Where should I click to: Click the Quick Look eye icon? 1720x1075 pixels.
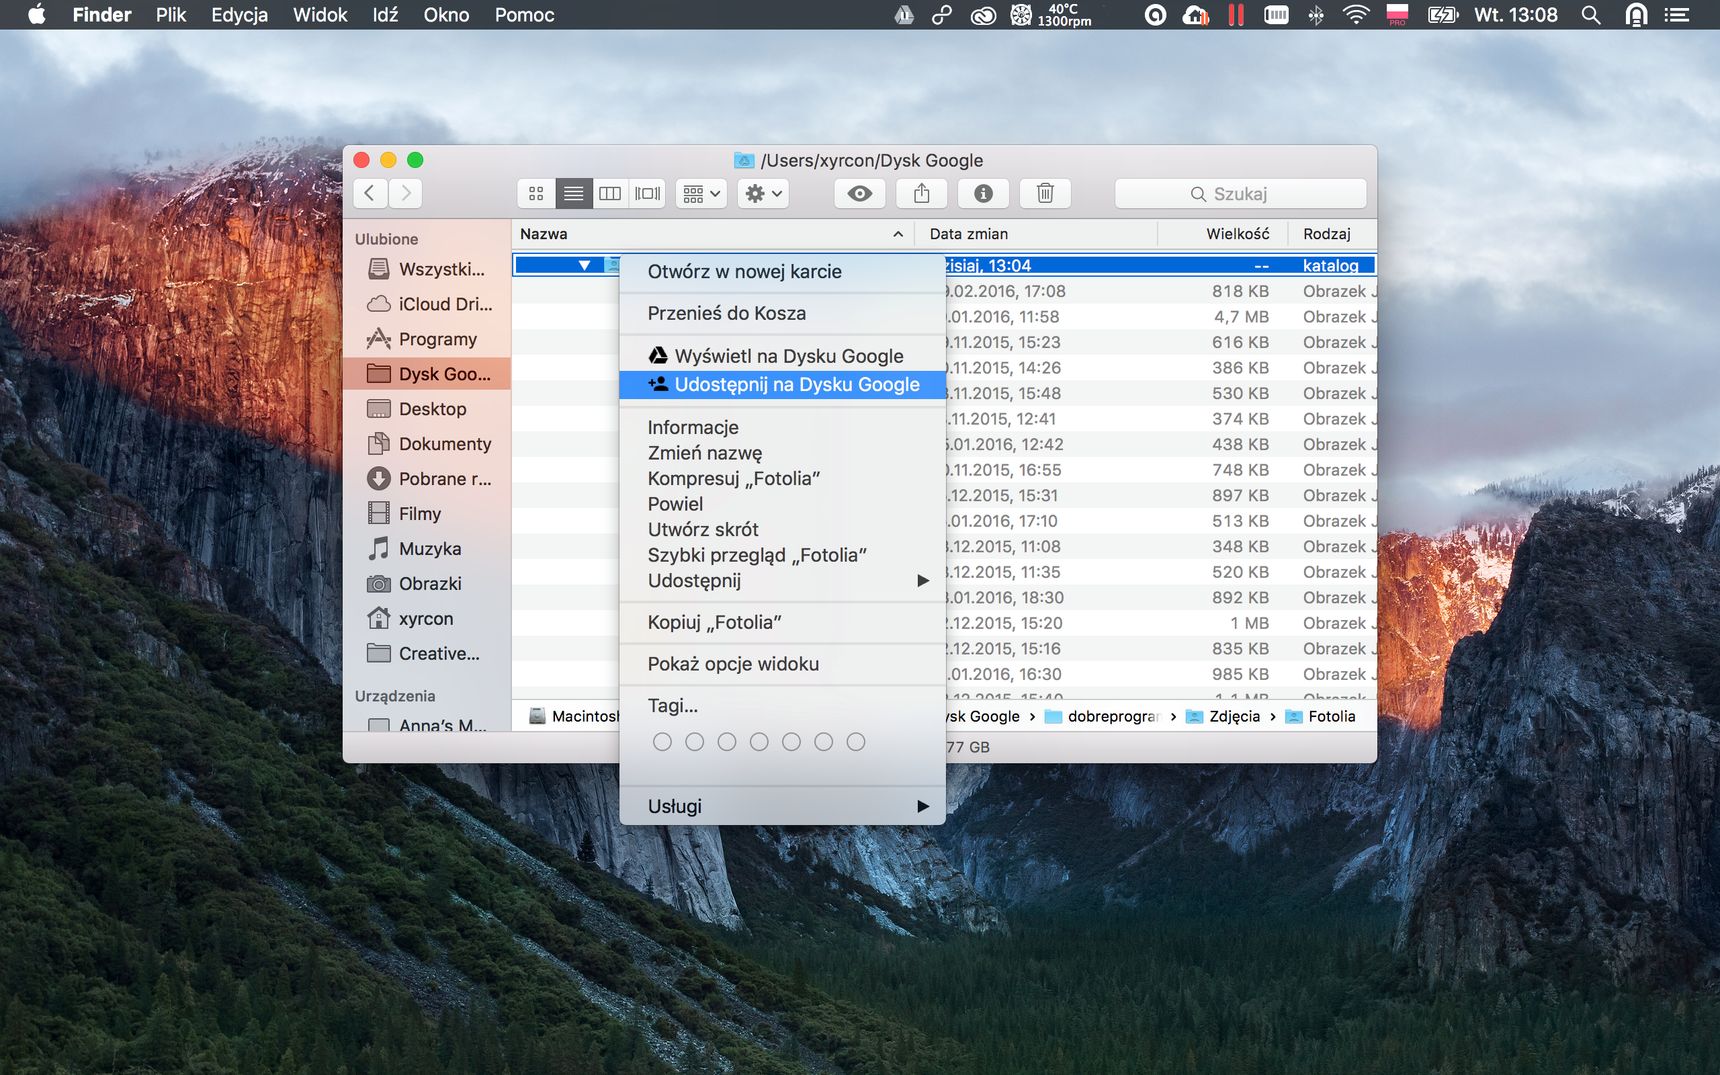tap(860, 193)
